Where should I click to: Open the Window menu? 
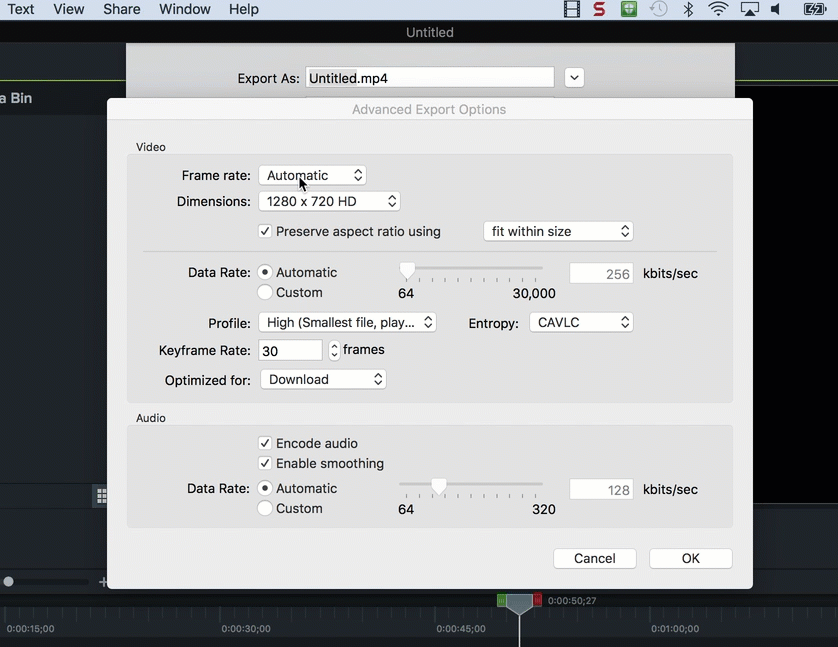click(184, 9)
